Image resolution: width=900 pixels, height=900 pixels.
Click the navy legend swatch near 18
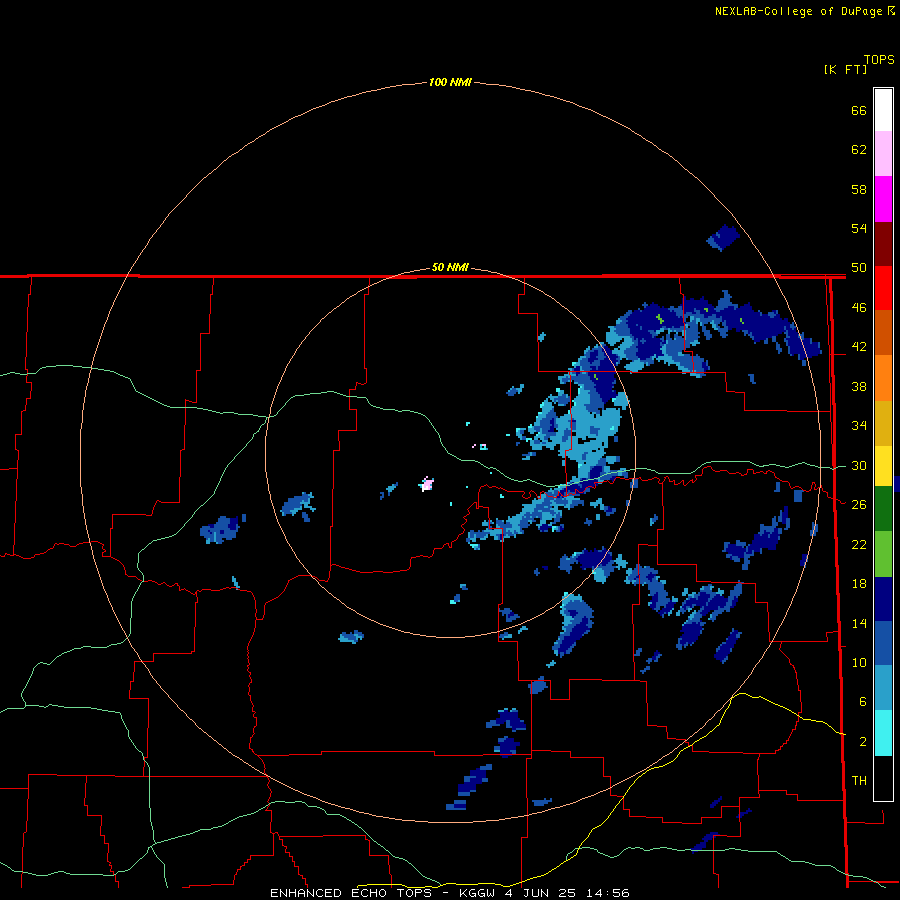click(883, 599)
